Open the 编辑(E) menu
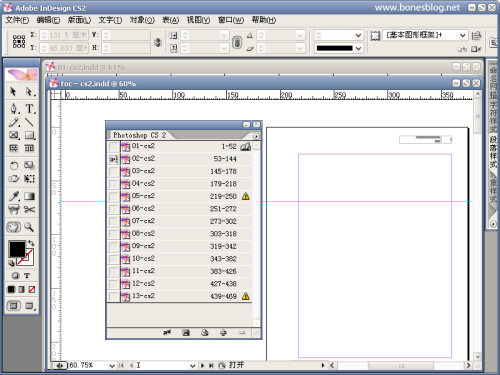 coord(48,20)
